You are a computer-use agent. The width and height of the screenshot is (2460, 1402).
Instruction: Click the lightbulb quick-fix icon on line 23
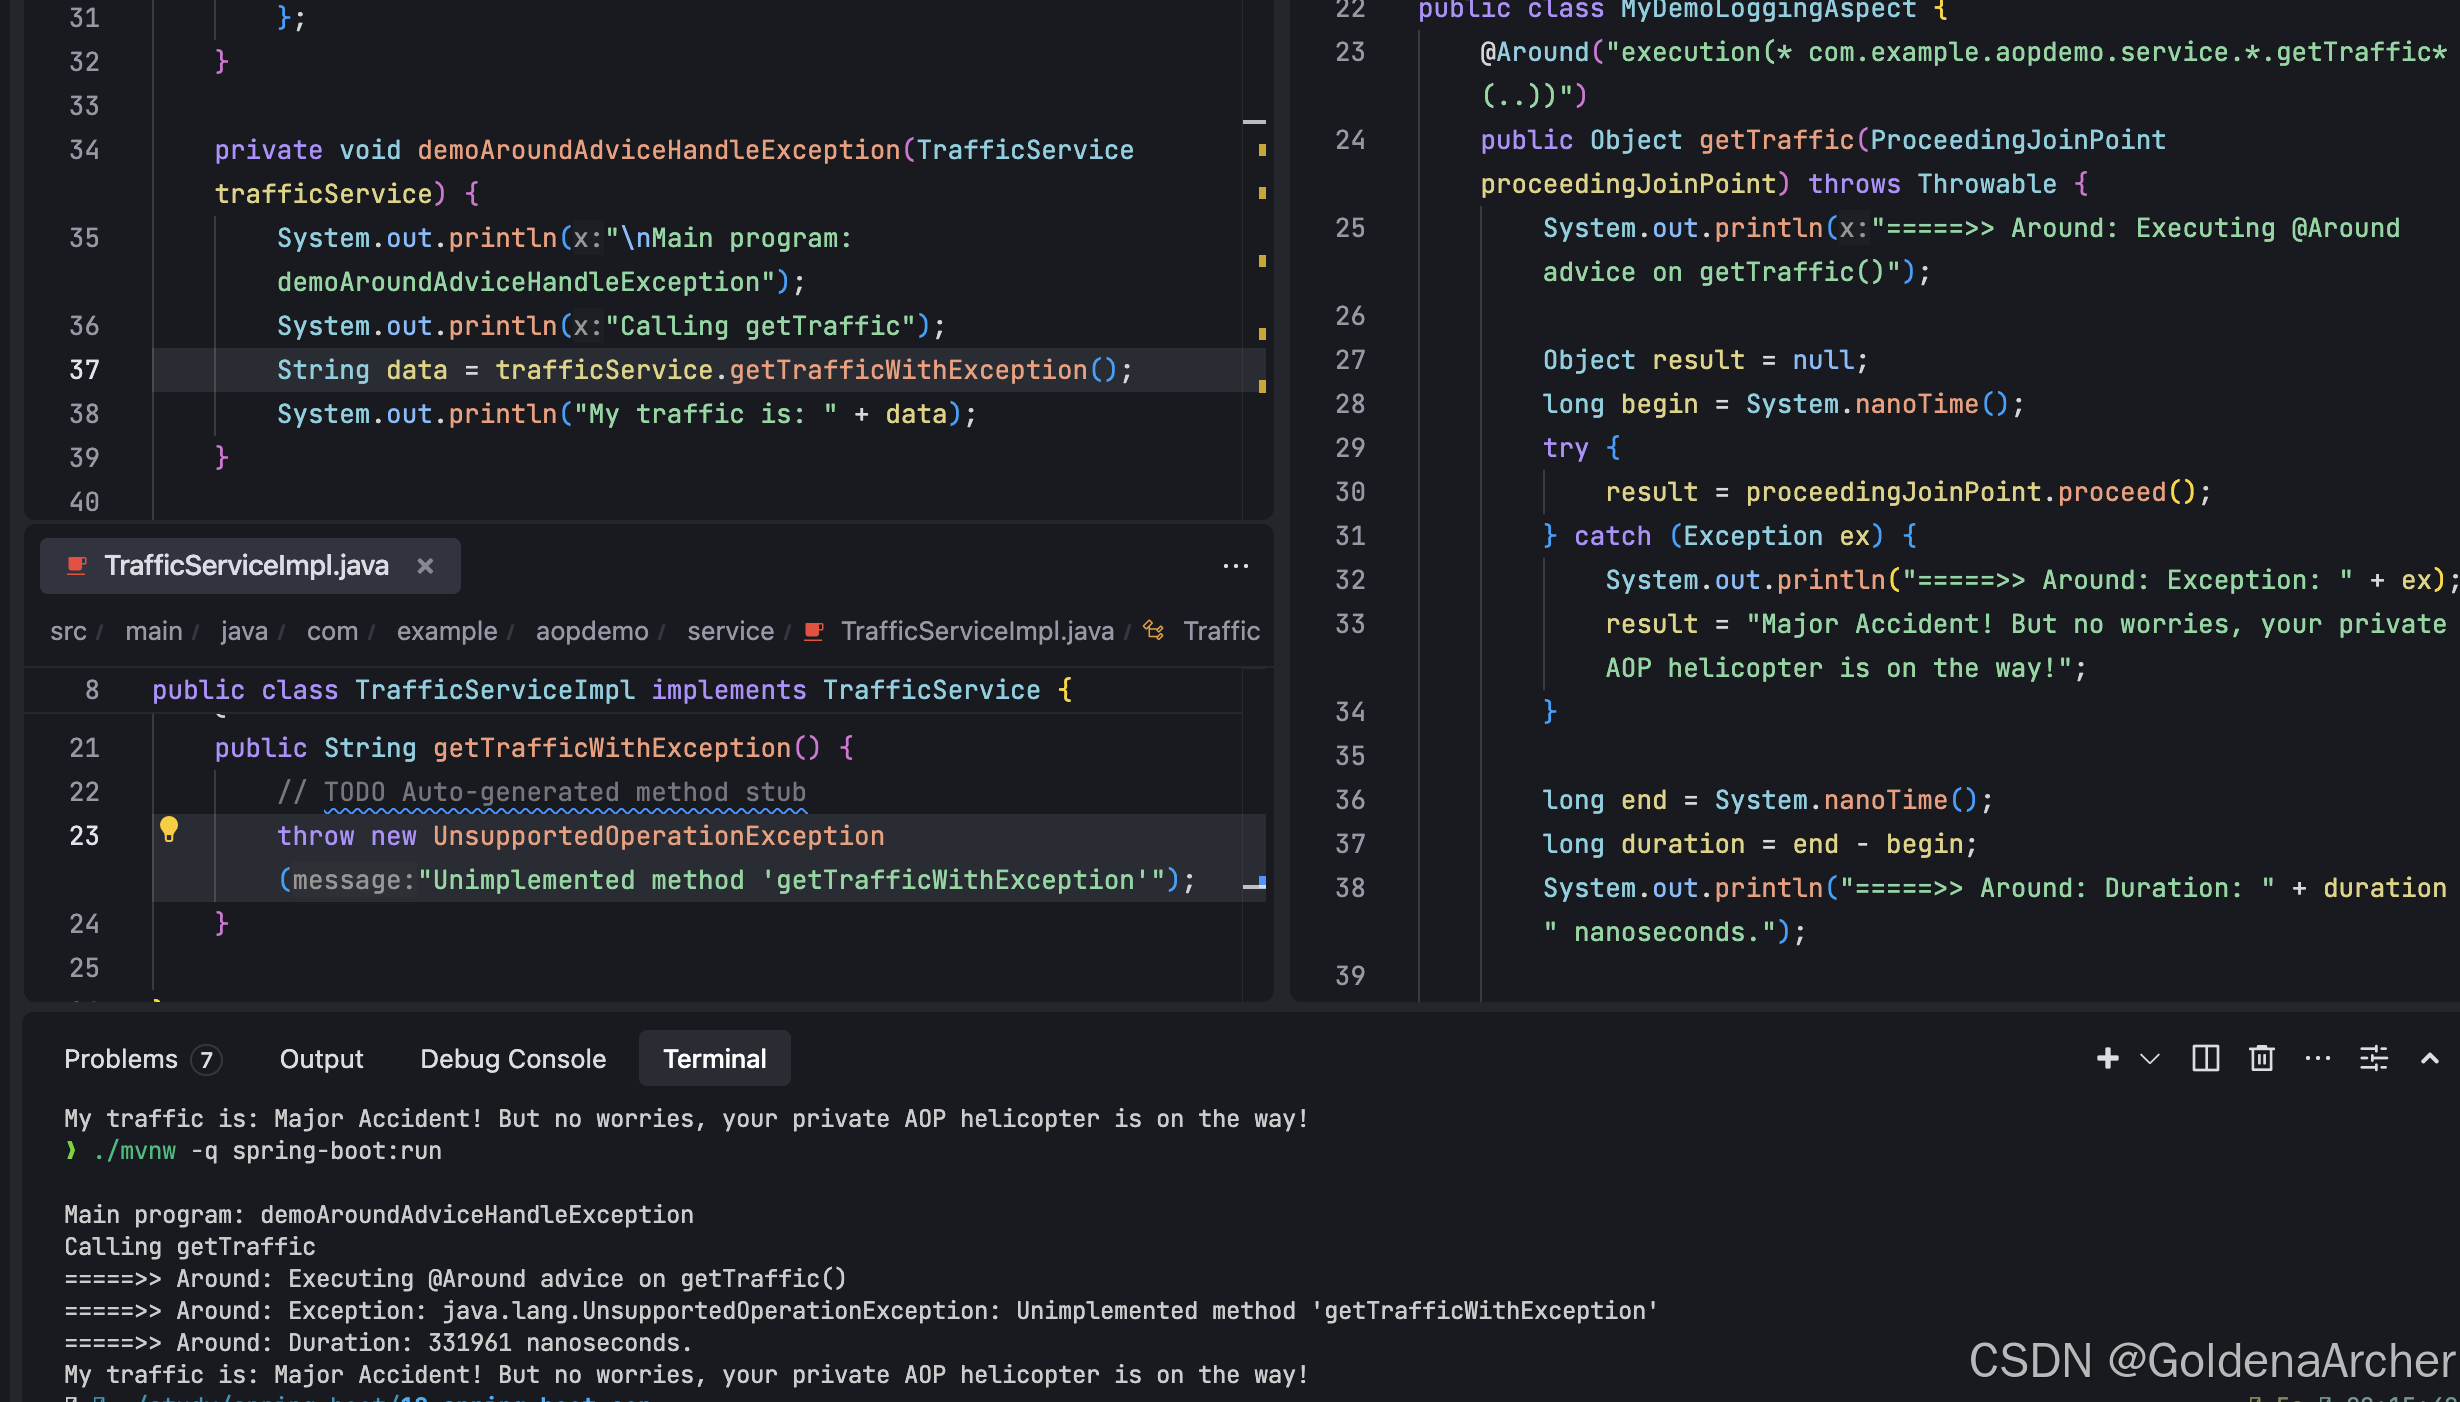(x=169, y=829)
